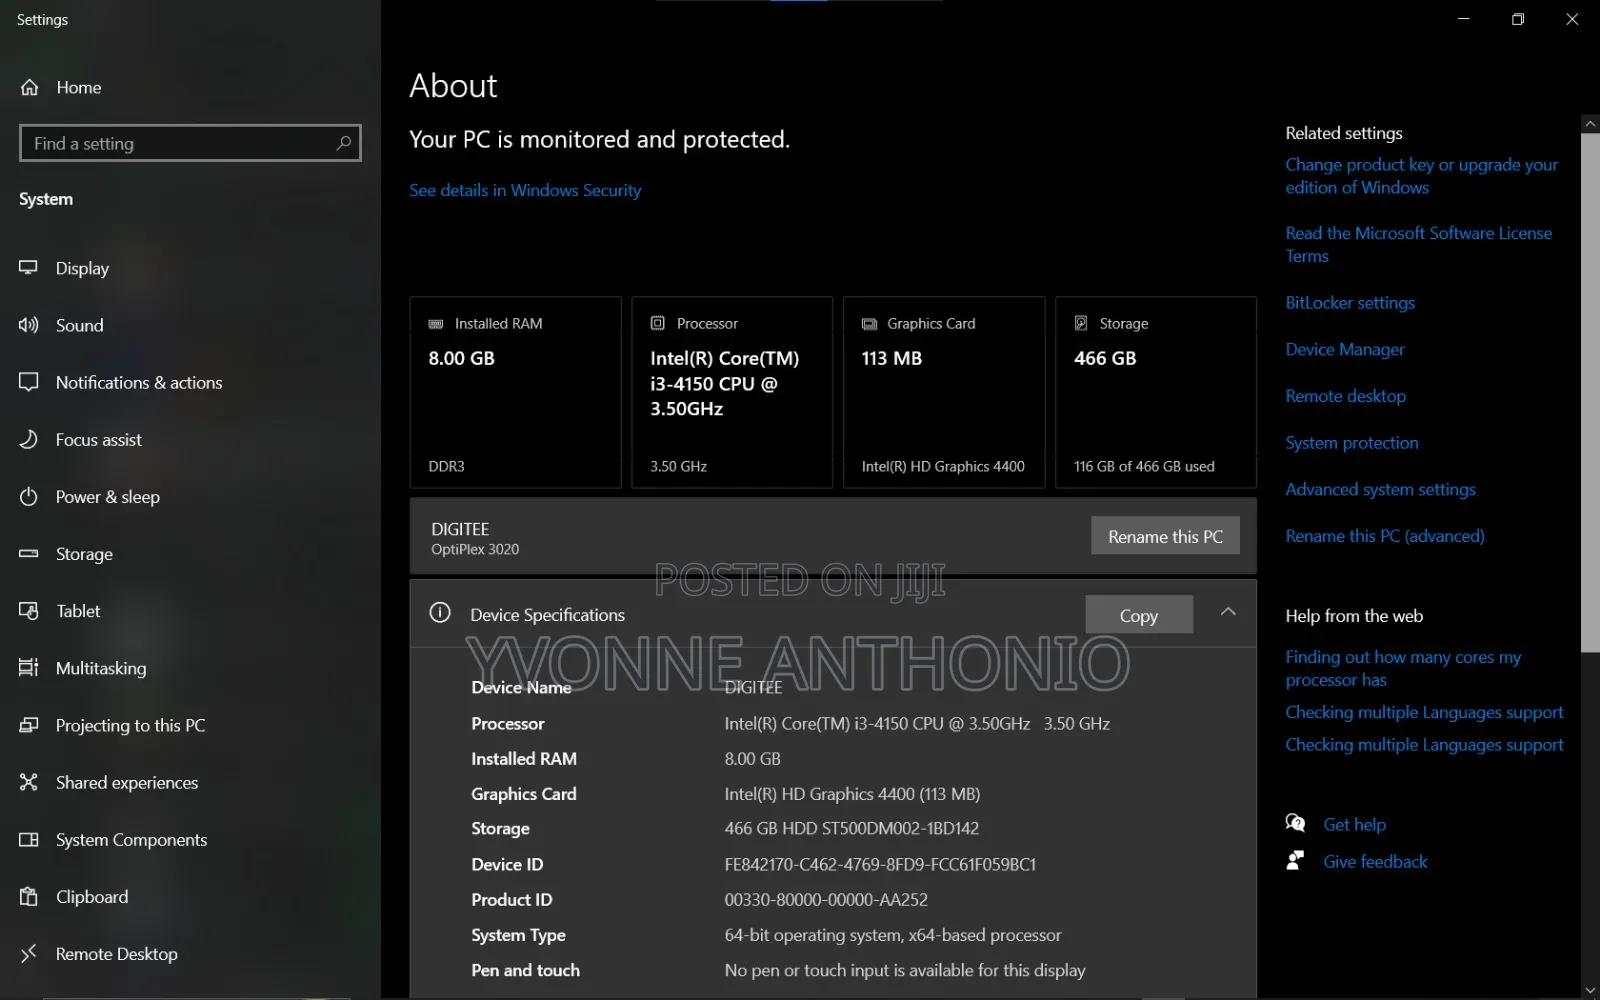Screen dimensions: 1600x1000
Task: Open Change product key or upgrade link
Action: [1421, 176]
